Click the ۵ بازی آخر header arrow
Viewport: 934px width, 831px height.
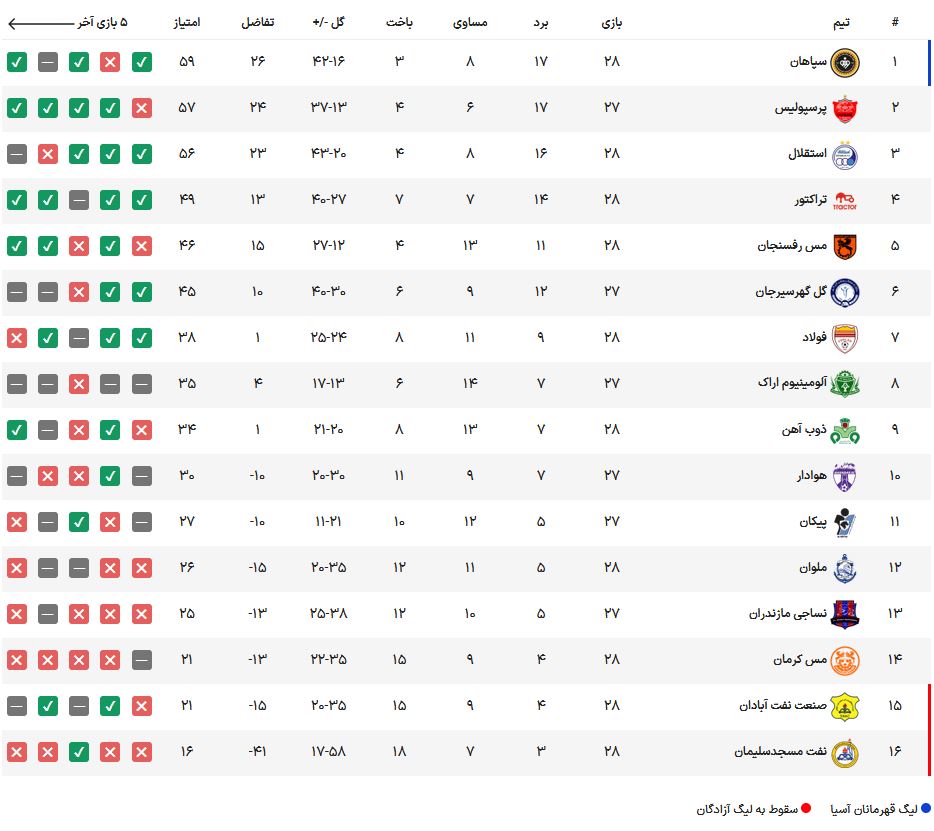(x=40, y=22)
